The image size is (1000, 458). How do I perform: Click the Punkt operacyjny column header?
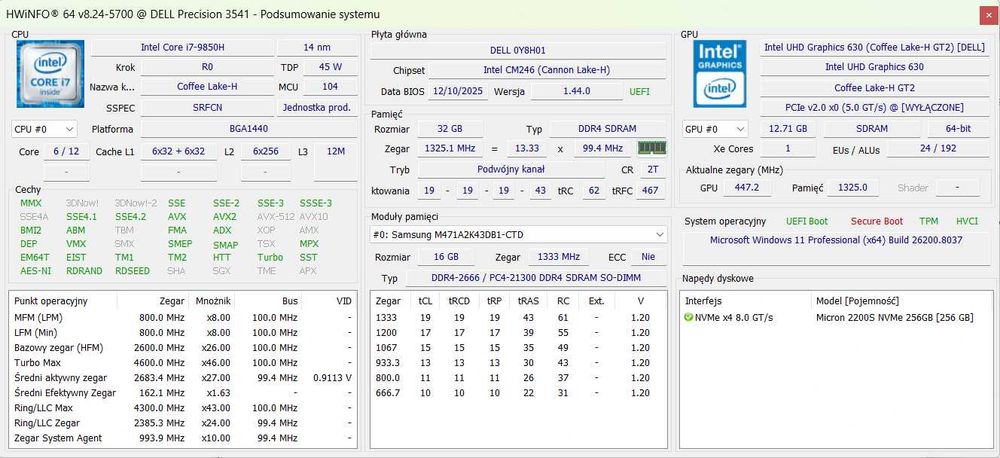pos(51,300)
